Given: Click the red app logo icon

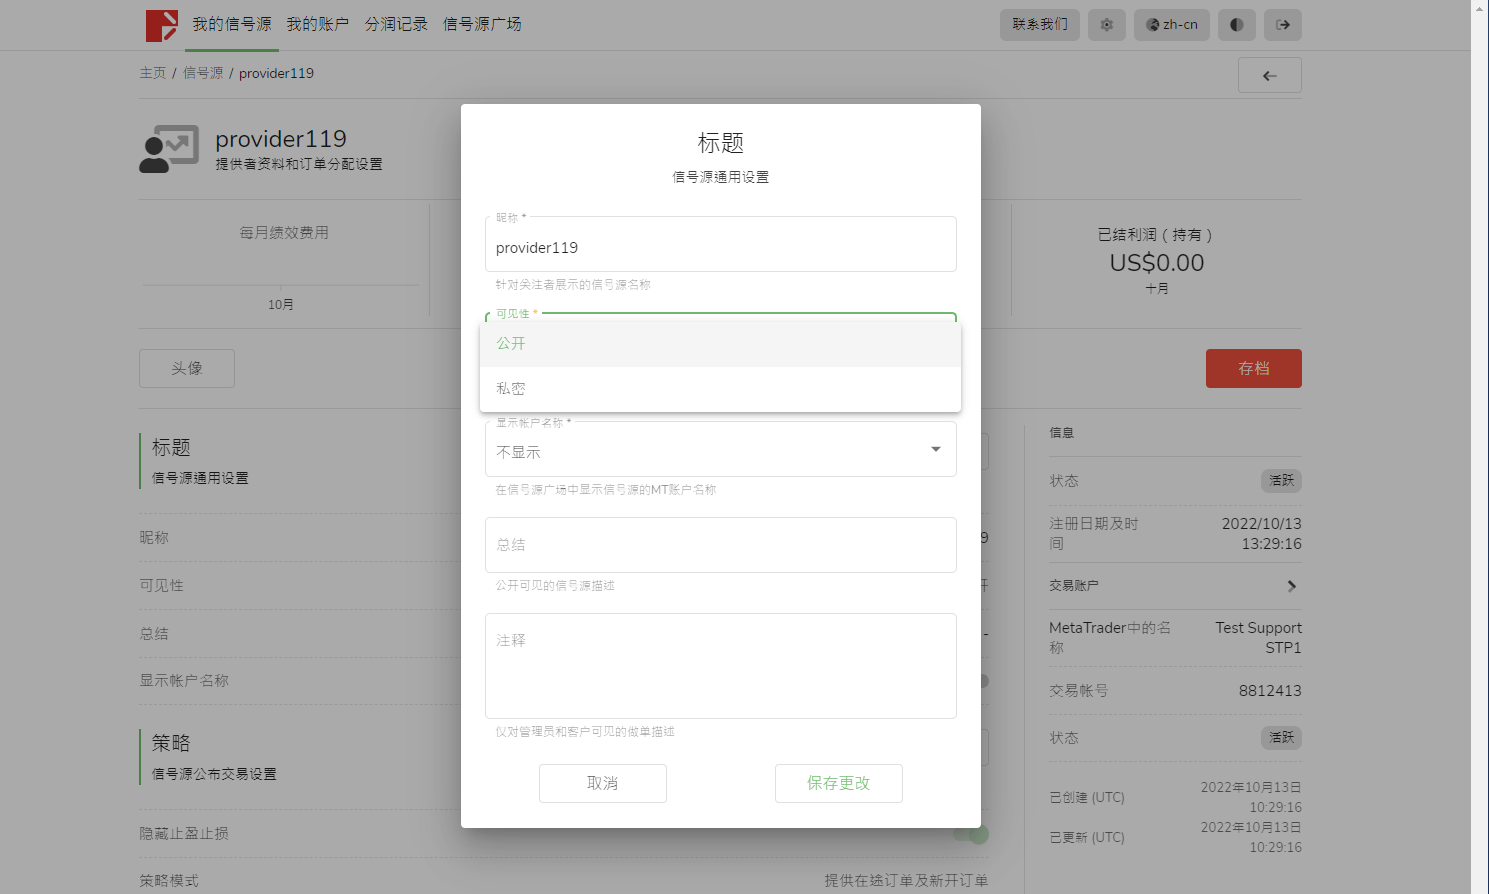Looking at the screenshot, I should click(x=161, y=25).
